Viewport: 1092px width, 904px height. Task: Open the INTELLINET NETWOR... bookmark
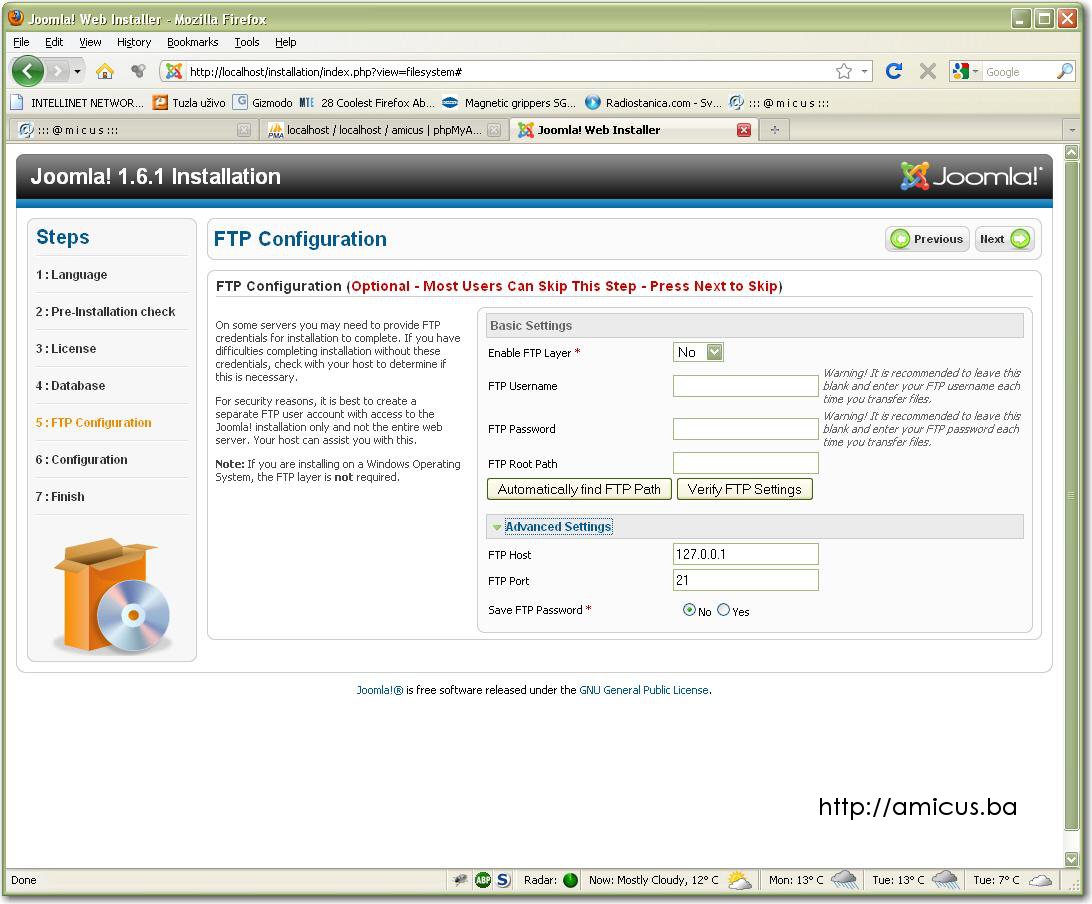point(77,102)
